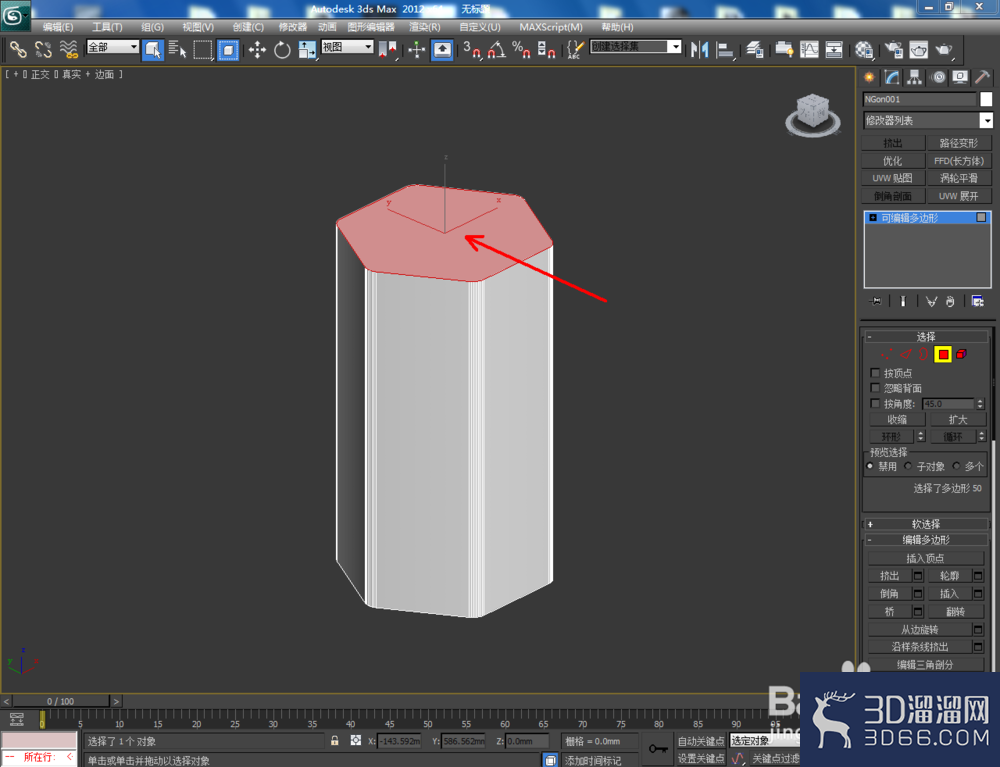Click the Pin Stack icon
Screen dimensions: 1000x767
click(x=876, y=301)
